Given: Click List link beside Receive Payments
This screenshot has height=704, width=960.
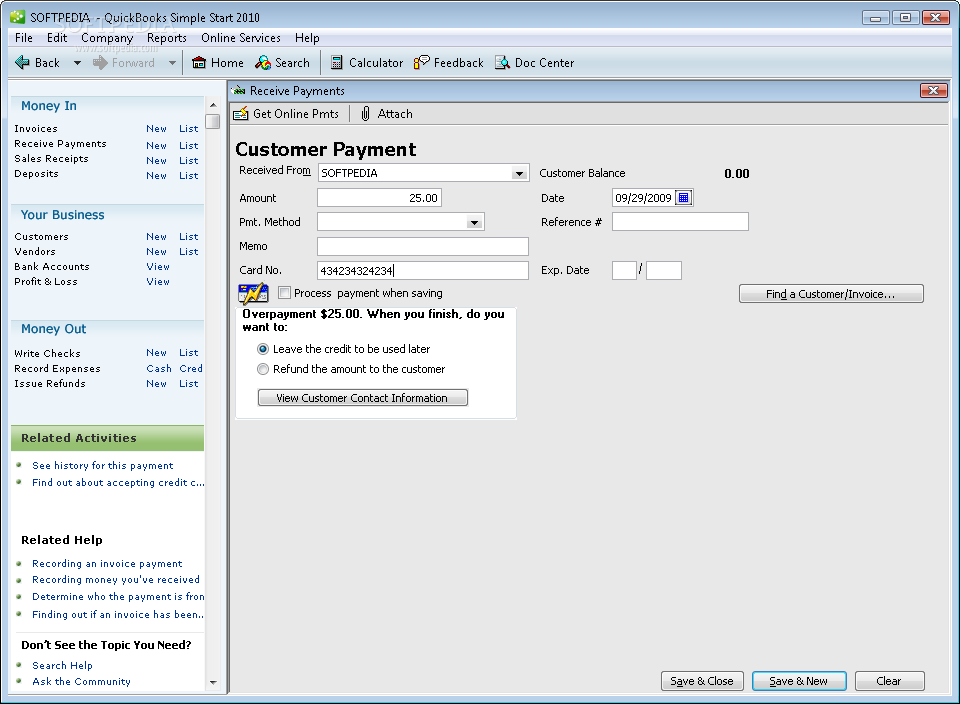Looking at the screenshot, I should tap(189, 146).
